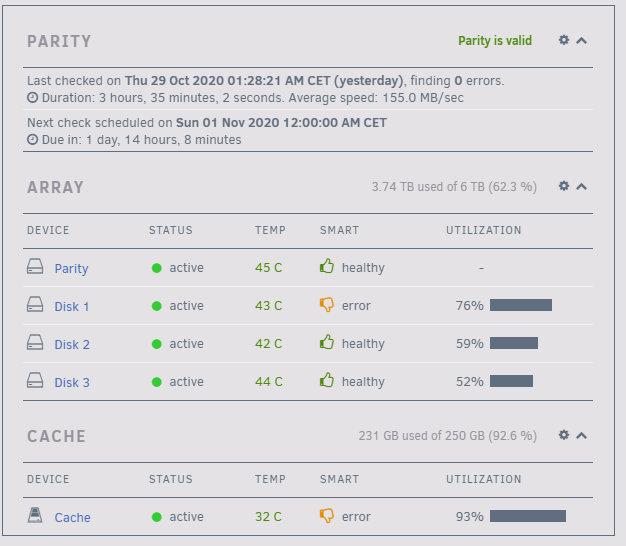
Task: Click the Parity is valid status text
Action: coord(495,41)
